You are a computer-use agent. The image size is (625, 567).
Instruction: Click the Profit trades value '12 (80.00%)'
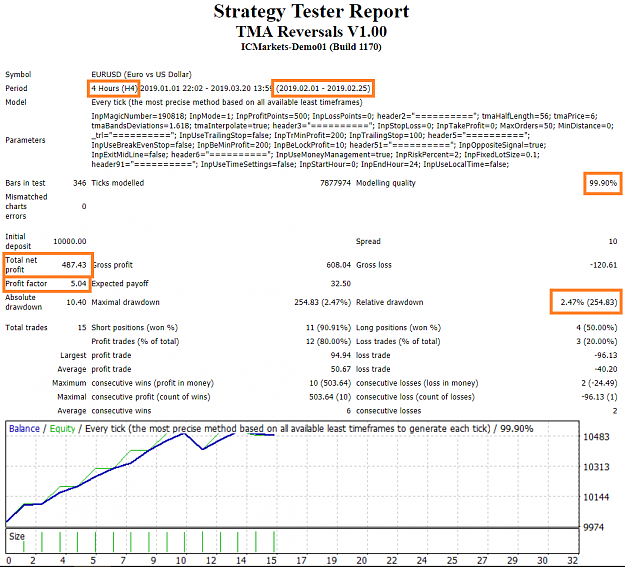[328, 342]
